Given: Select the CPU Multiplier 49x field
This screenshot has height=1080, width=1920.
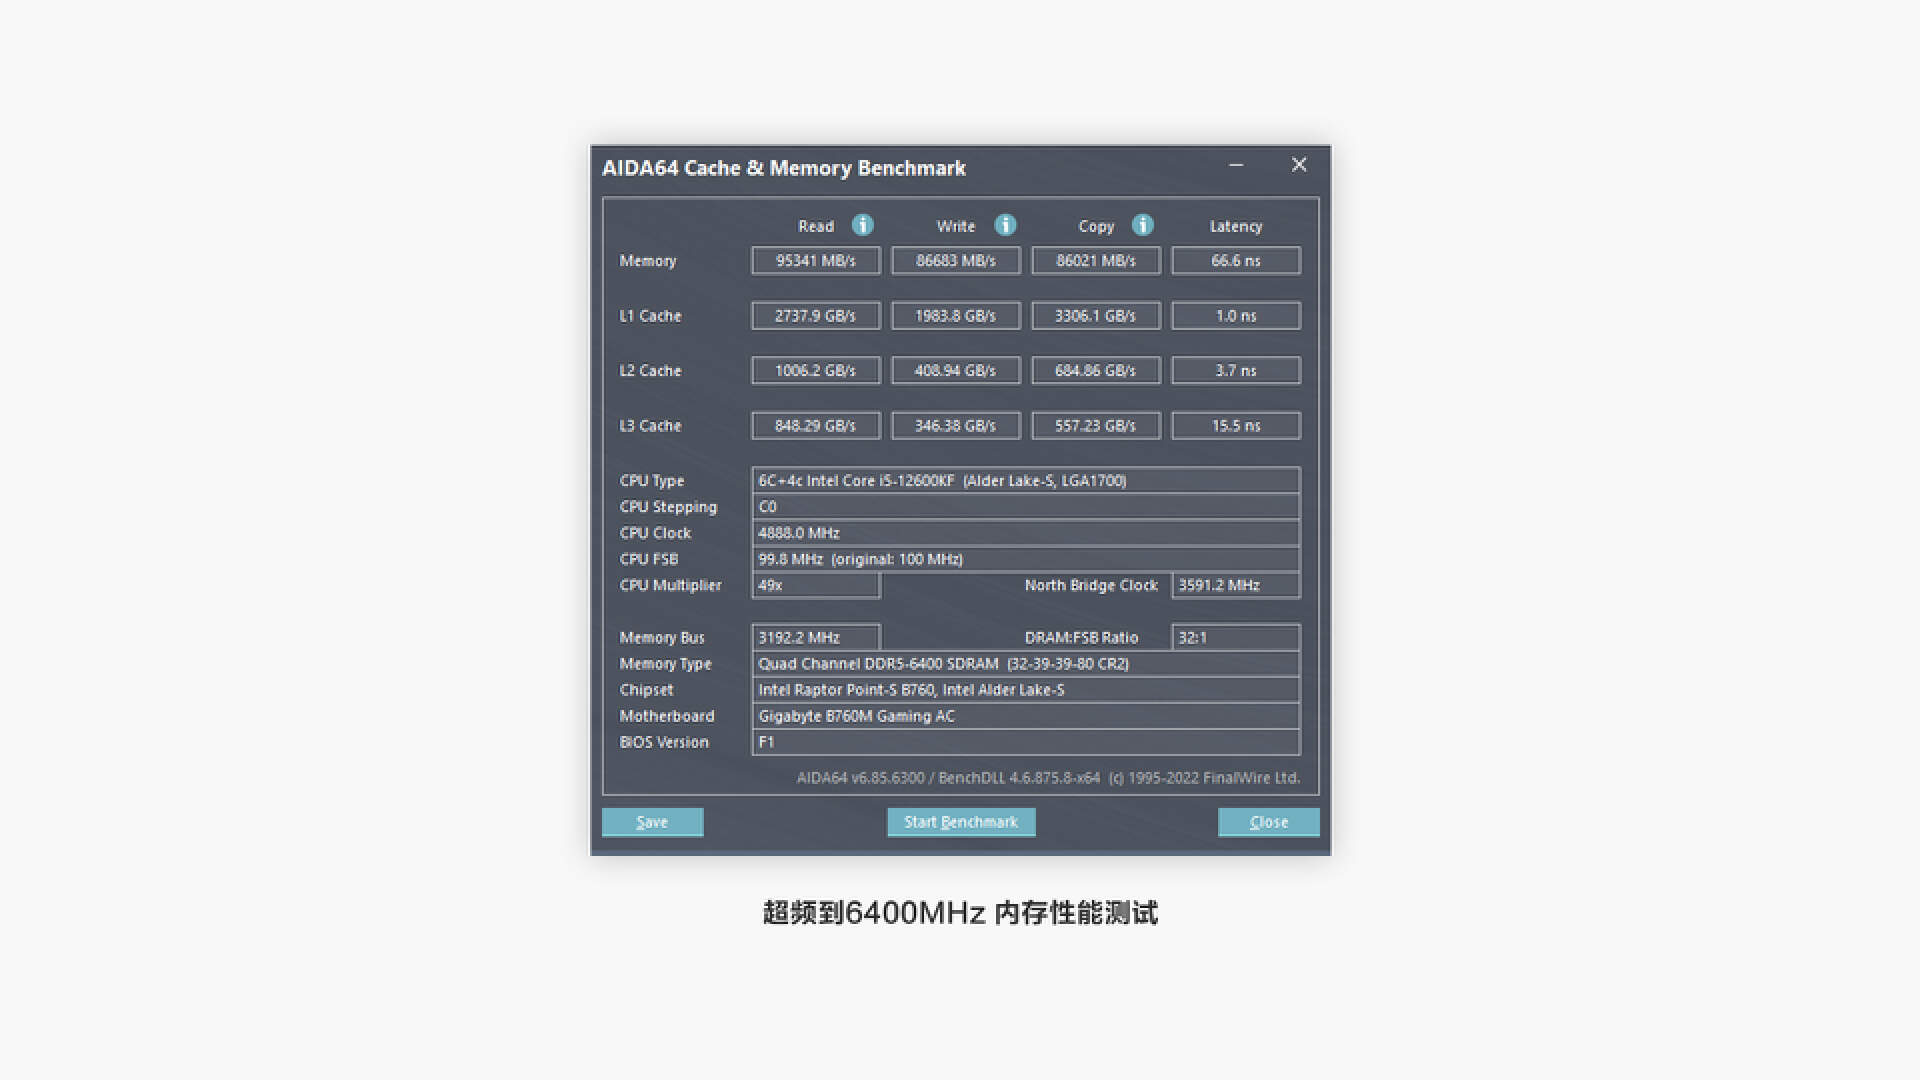Looking at the screenshot, I should tap(815, 585).
